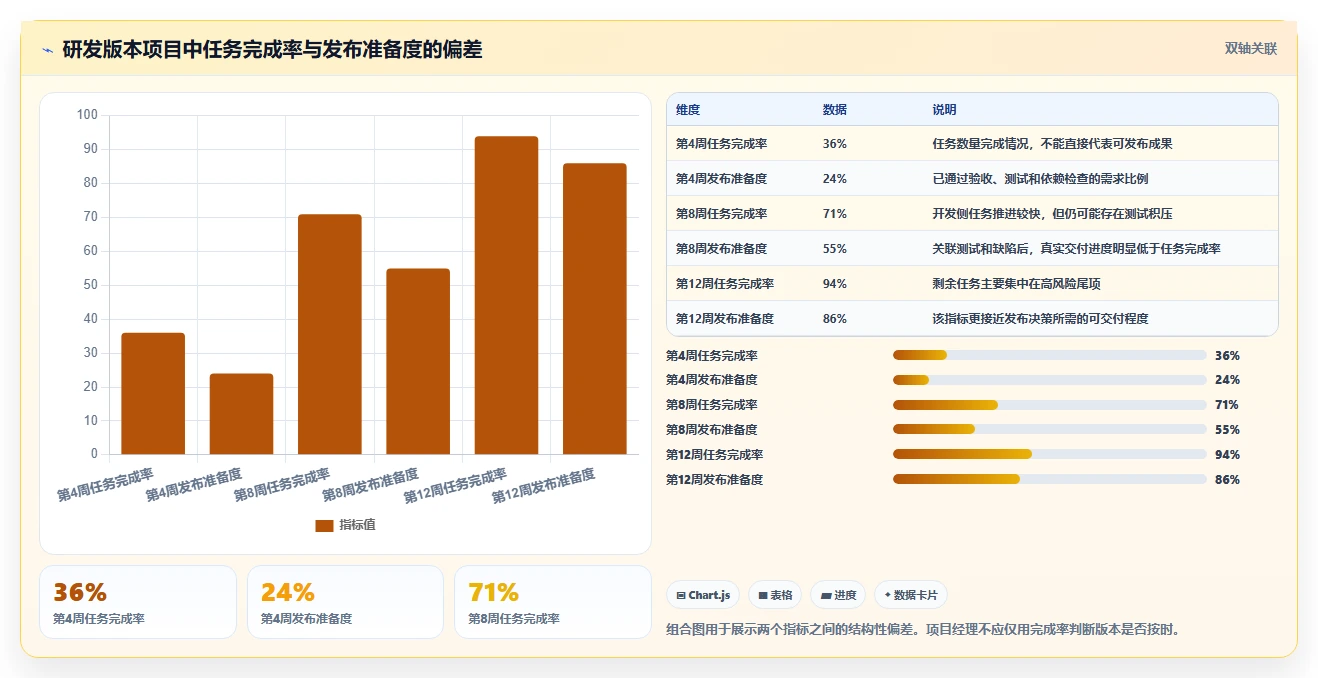
Task: Select the 数据卡片 chip label
Action: point(915,595)
